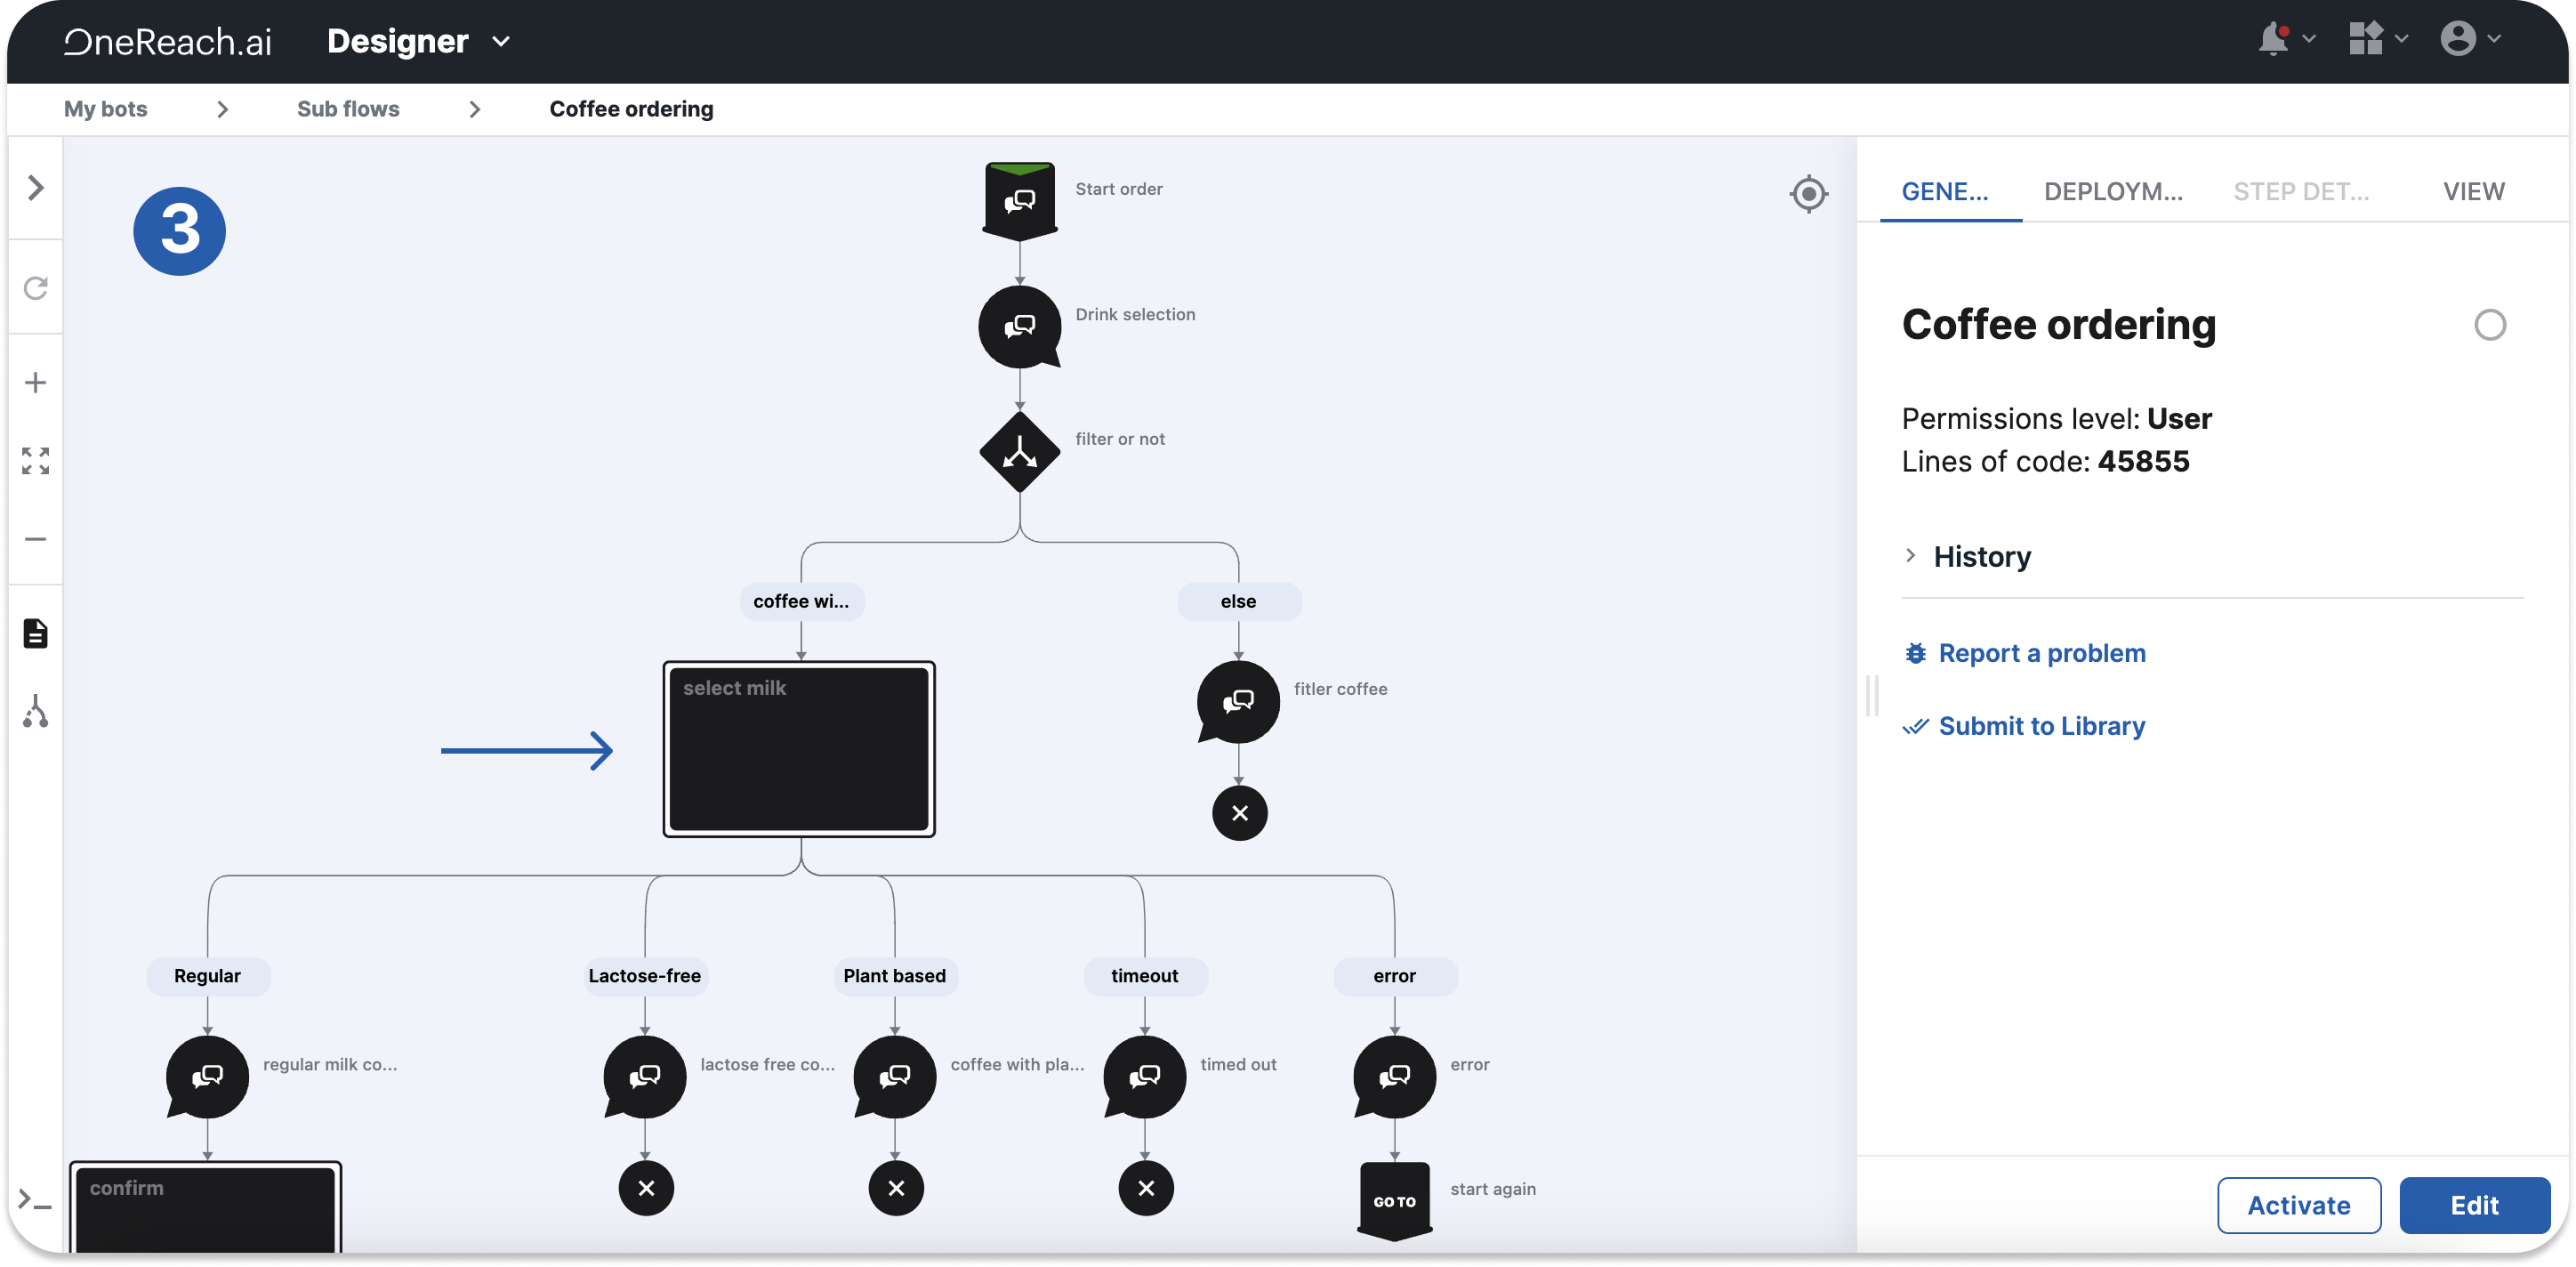Screen dimensions: 2576x1267
Task: Click the notifications bell icon
Action: pos(2274,40)
